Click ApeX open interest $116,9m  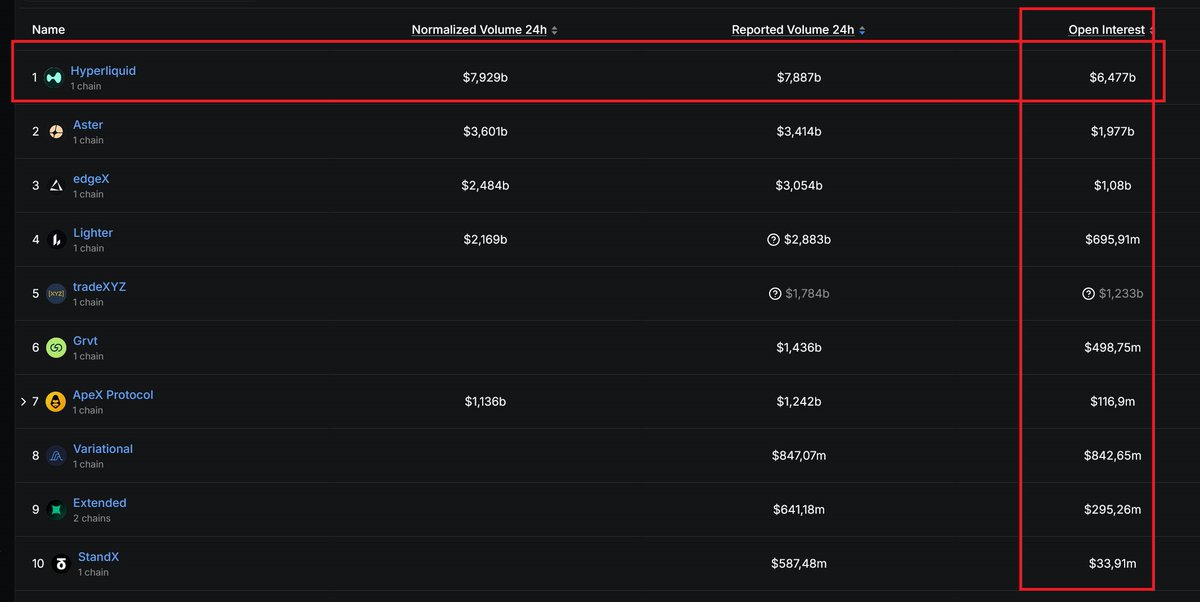pos(1113,401)
